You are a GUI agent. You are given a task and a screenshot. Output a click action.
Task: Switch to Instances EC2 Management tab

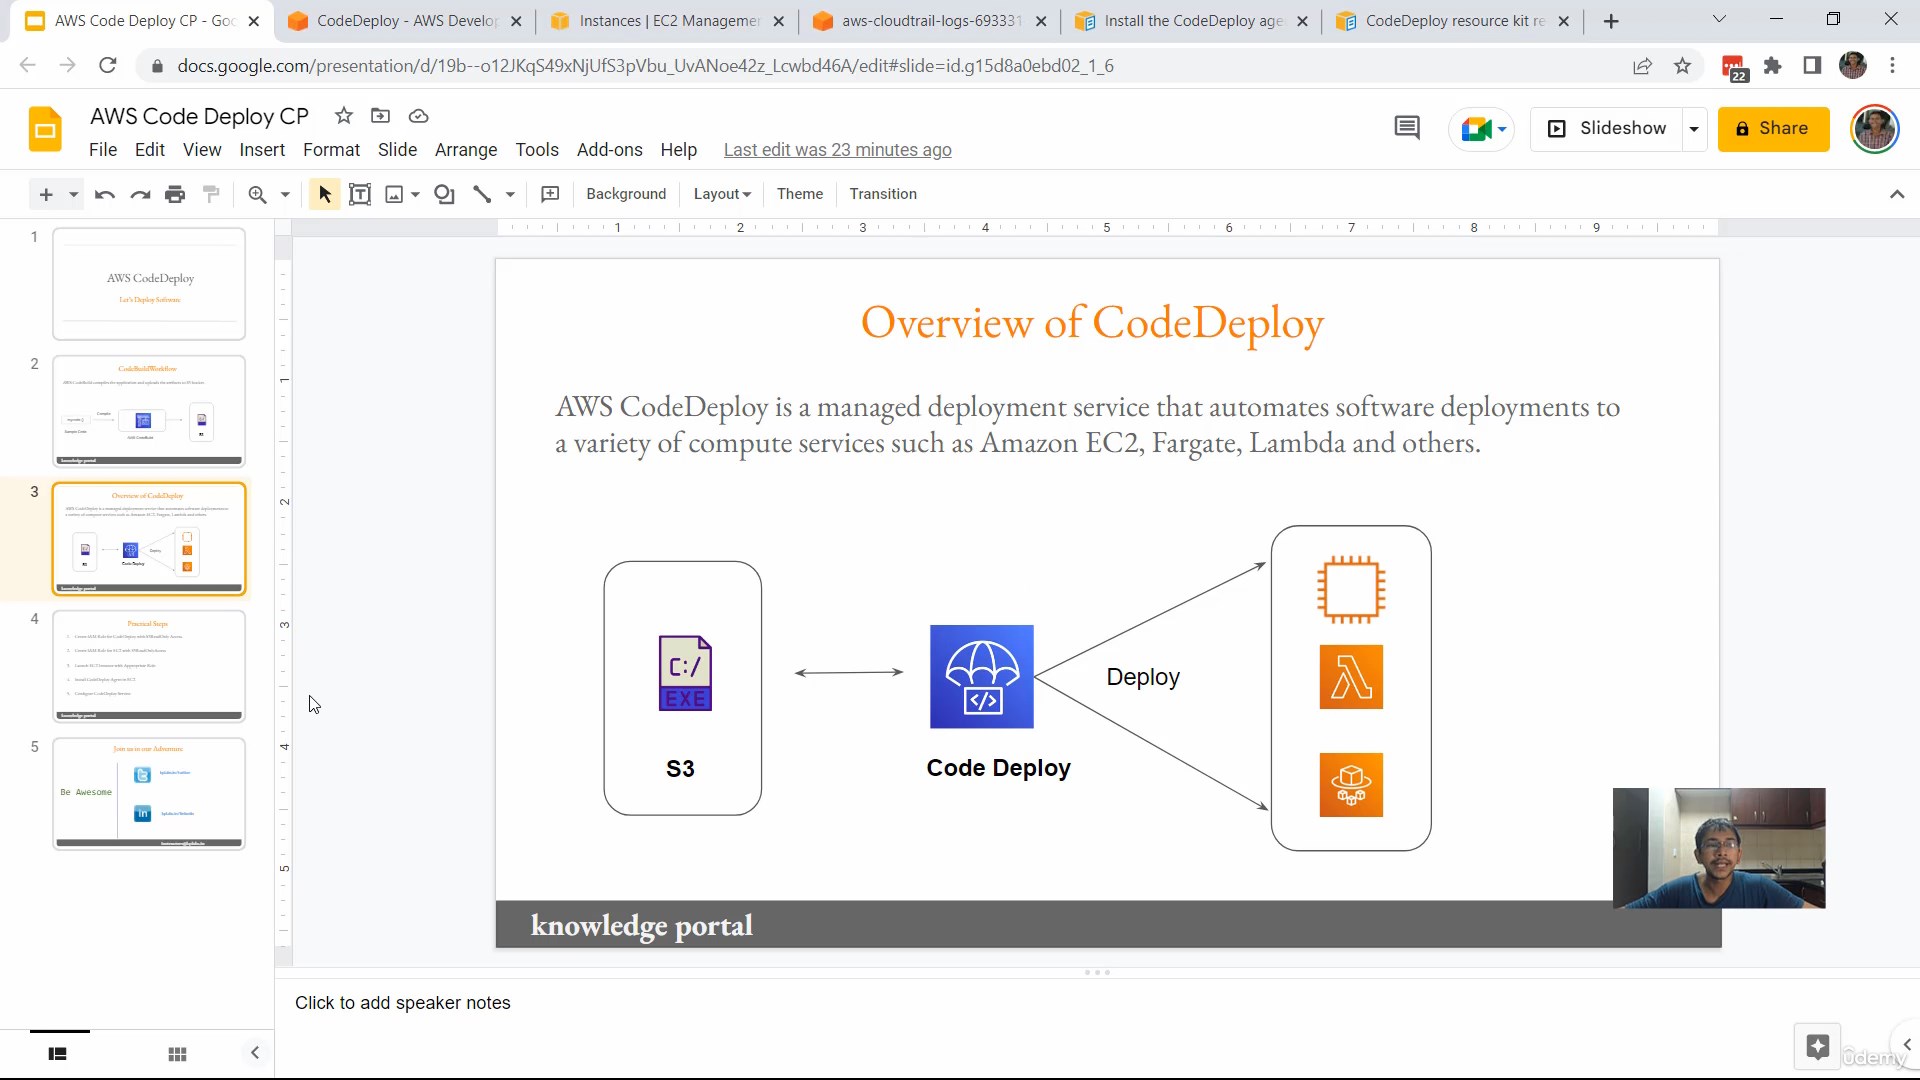[668, 21]
